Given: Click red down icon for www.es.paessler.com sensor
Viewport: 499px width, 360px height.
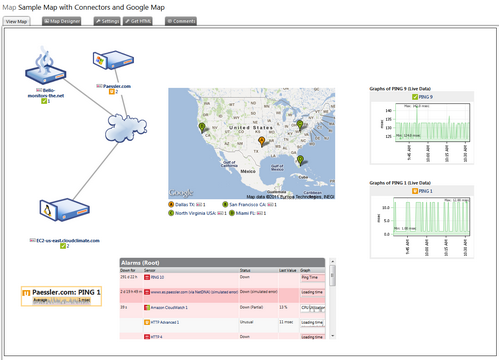Looking at the screenshot, I should coord(147,292).
